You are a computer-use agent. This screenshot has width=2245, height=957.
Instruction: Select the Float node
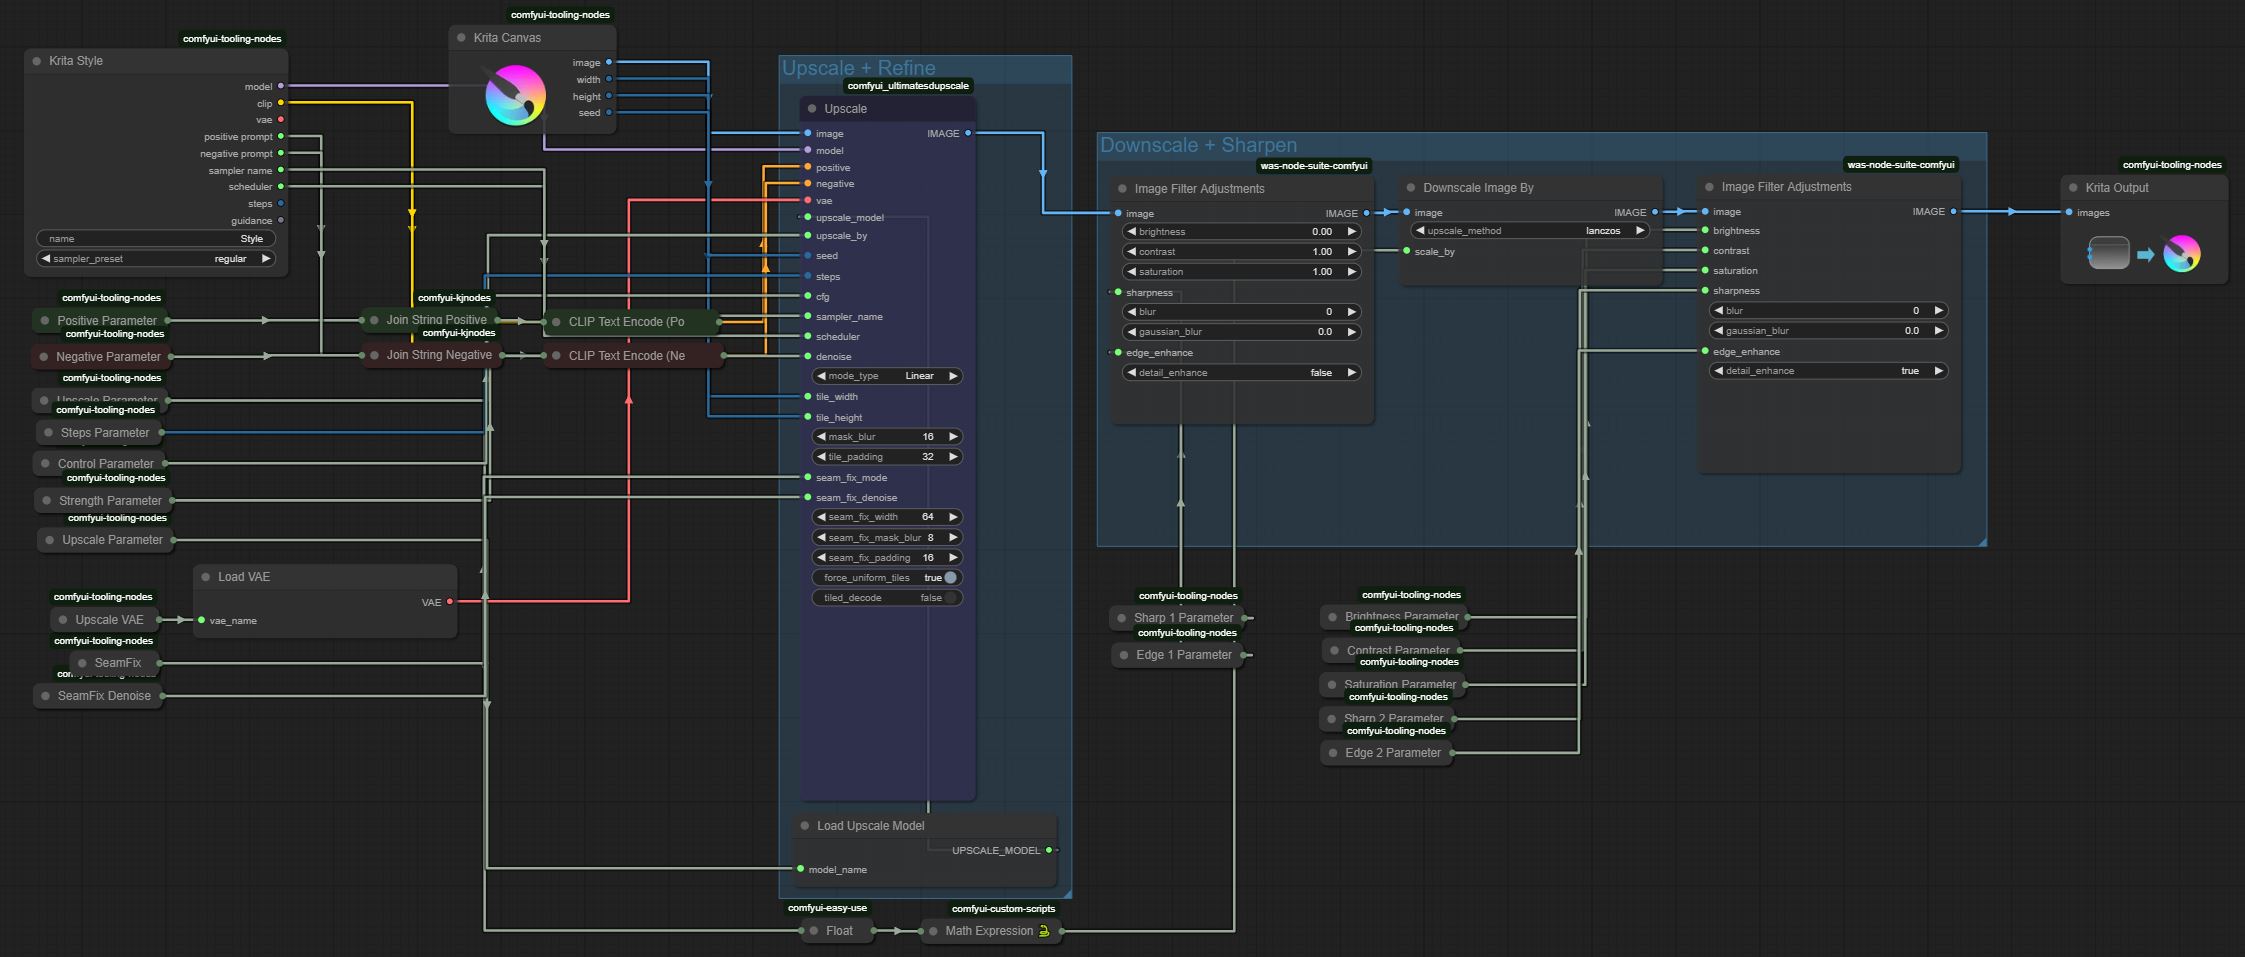tap(839, 931)
